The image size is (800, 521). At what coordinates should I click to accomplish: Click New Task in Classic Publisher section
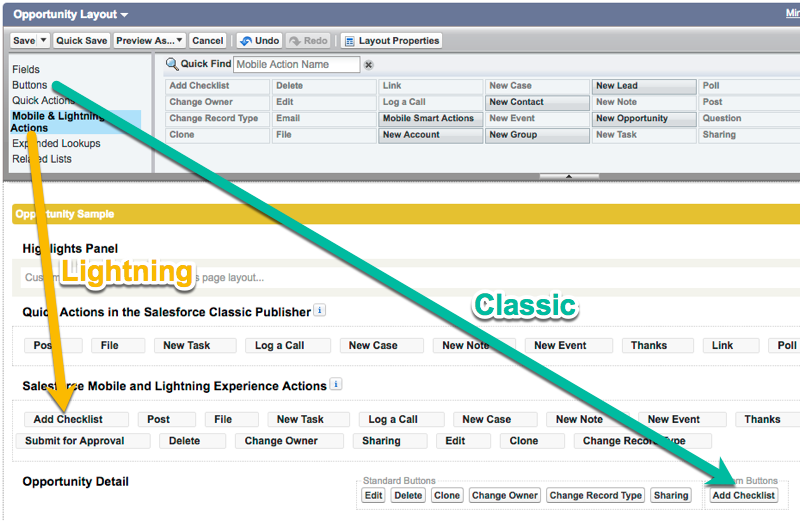pyautogui.click(x=195, y=345)
